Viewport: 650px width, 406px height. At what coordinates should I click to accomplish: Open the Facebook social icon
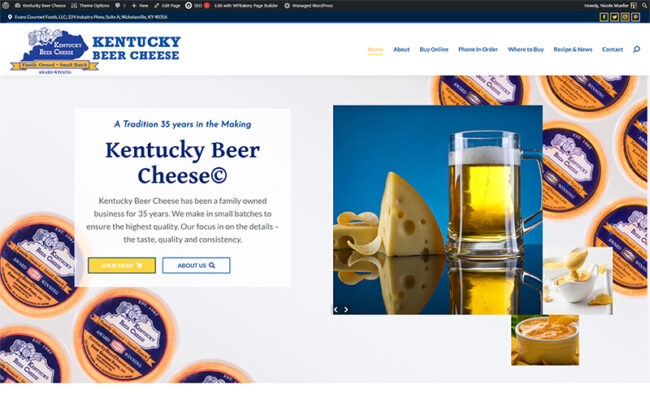pyautogui.click(x=604, y=17)
